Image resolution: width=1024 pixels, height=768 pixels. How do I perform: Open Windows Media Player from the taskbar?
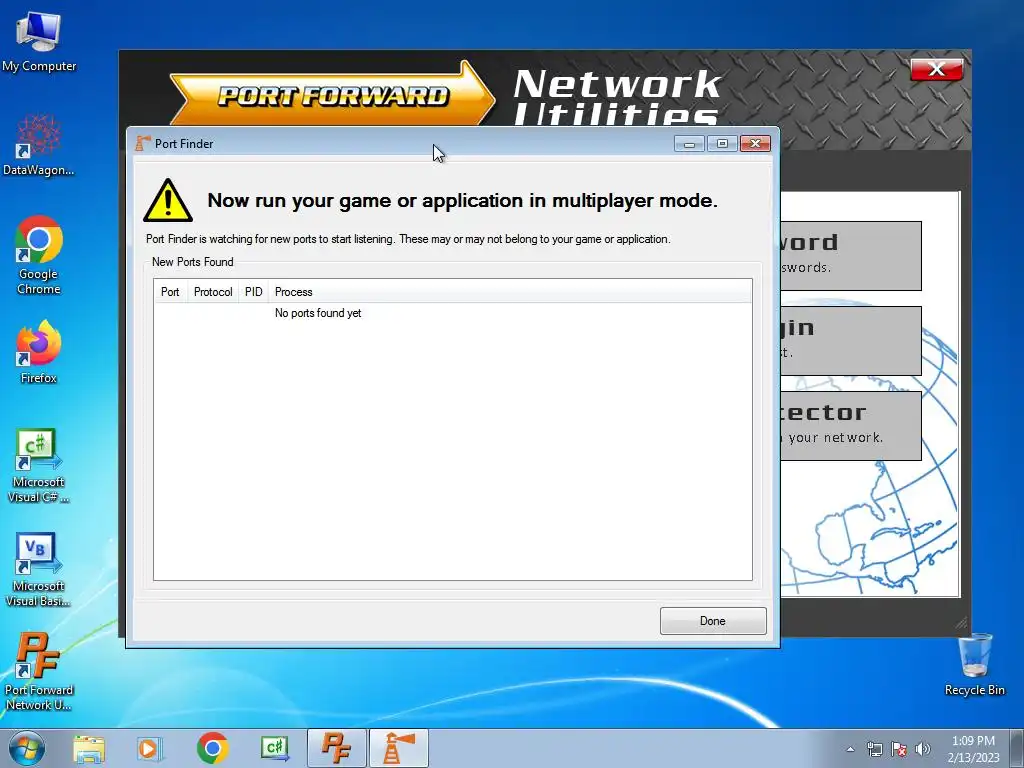(150, 748)
